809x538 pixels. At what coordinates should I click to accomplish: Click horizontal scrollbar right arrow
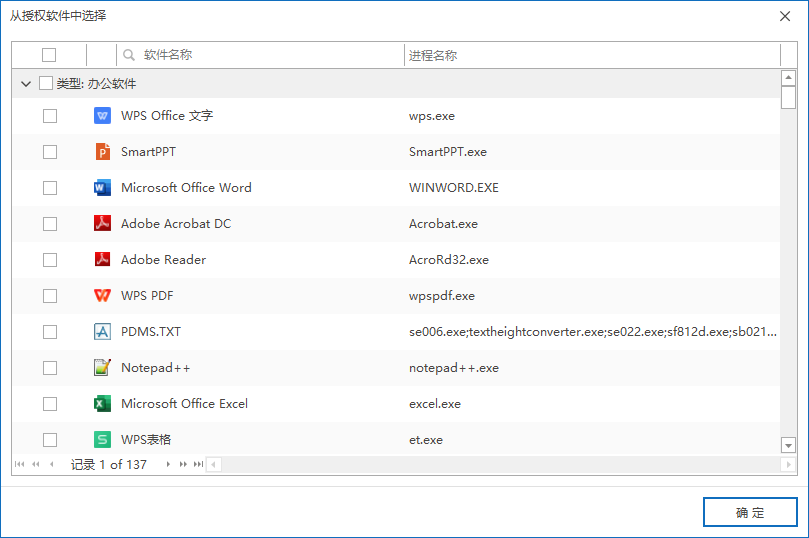tap(788, 464)
